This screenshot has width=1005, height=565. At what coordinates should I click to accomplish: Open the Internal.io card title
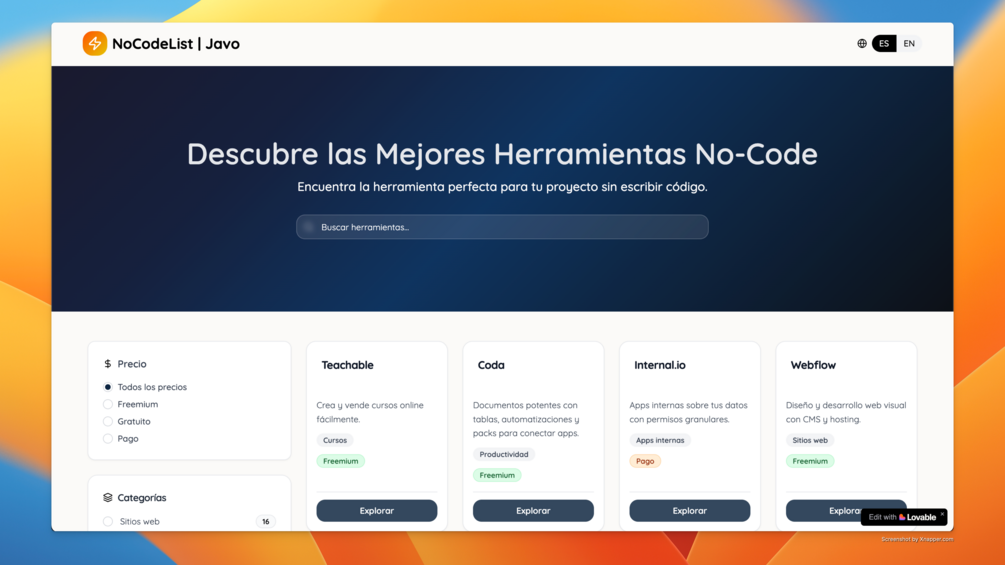(x=660, y=365)
